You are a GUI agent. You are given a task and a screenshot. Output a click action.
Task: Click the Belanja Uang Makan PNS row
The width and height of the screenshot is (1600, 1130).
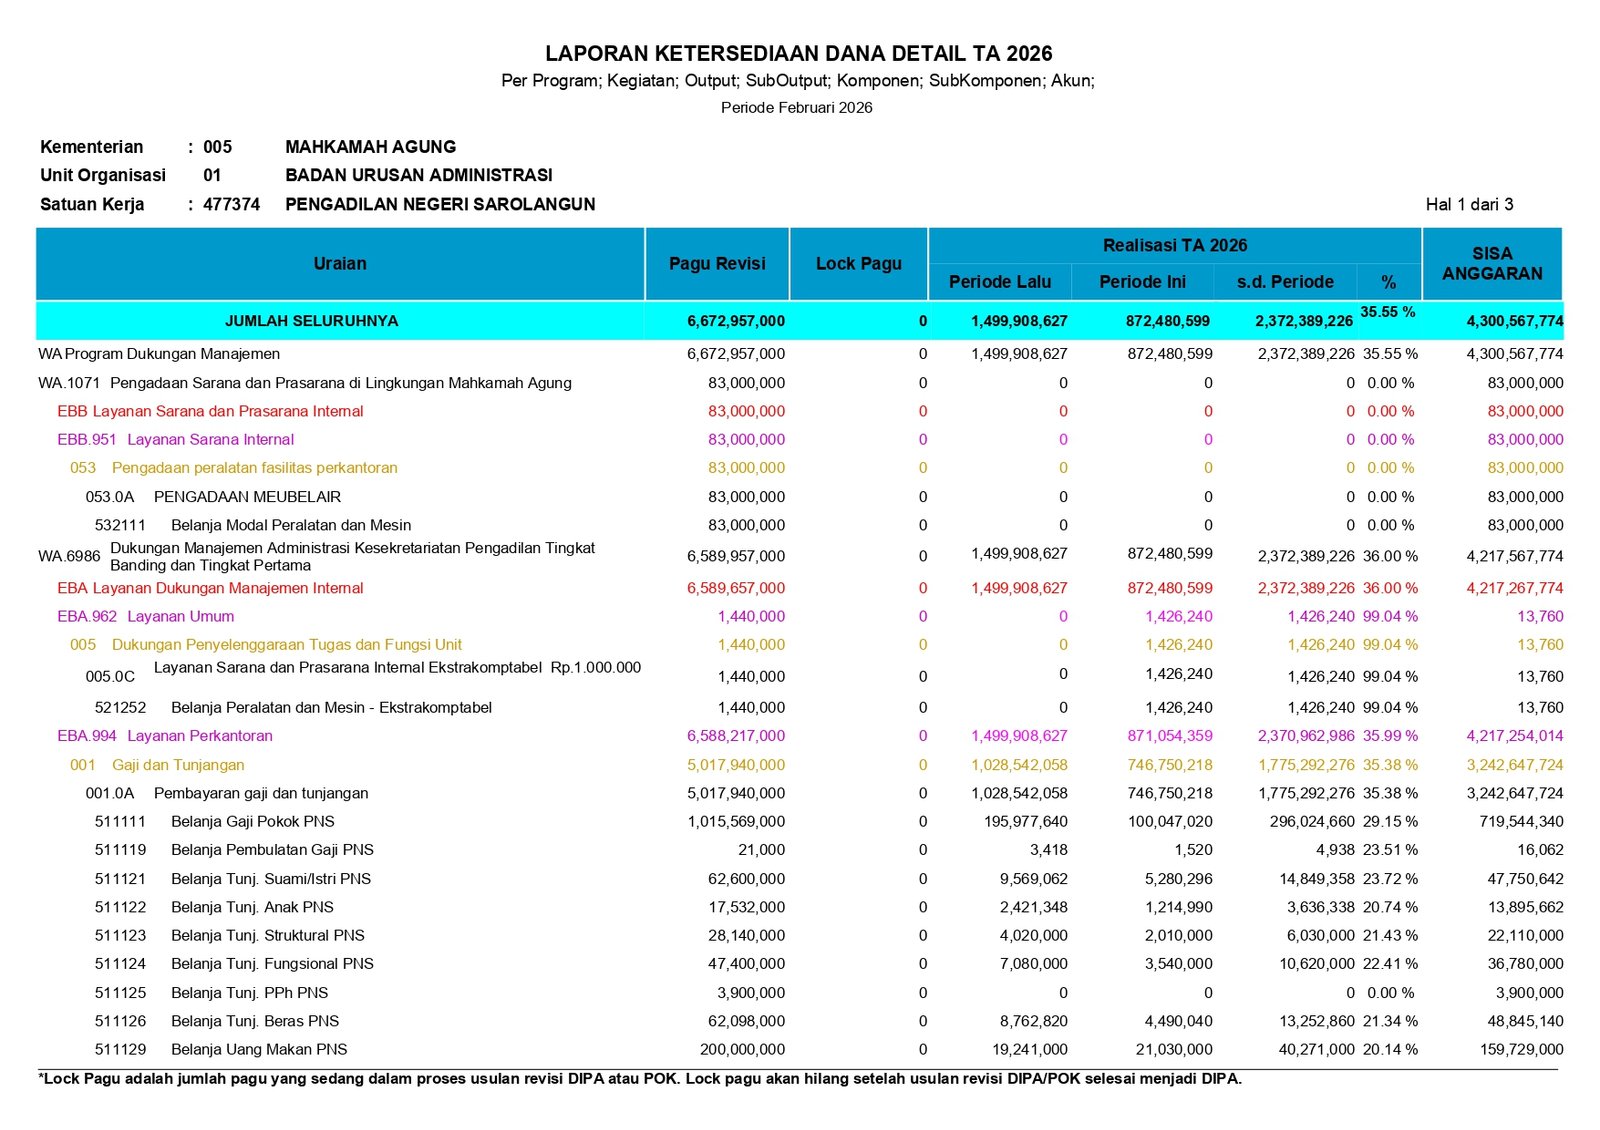[x=259, y=1050]
